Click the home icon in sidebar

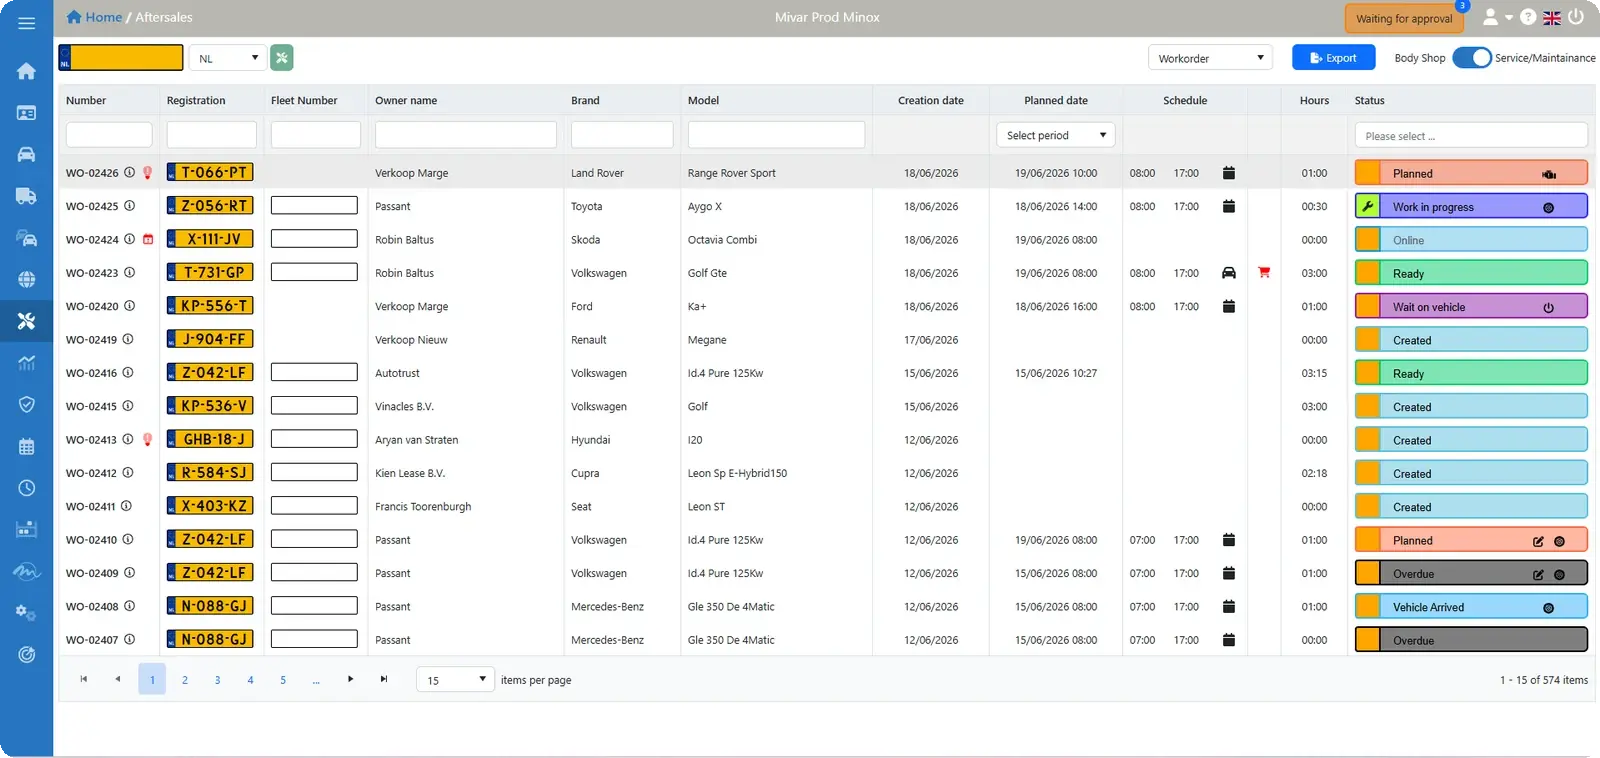tap(26, 71)
